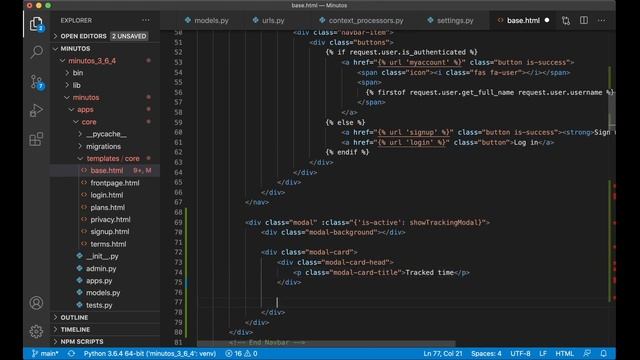The width and height of the screenshot is (640, 360).
Task: Click unsaved dot on base.html tab
Action: click(547, 20)
